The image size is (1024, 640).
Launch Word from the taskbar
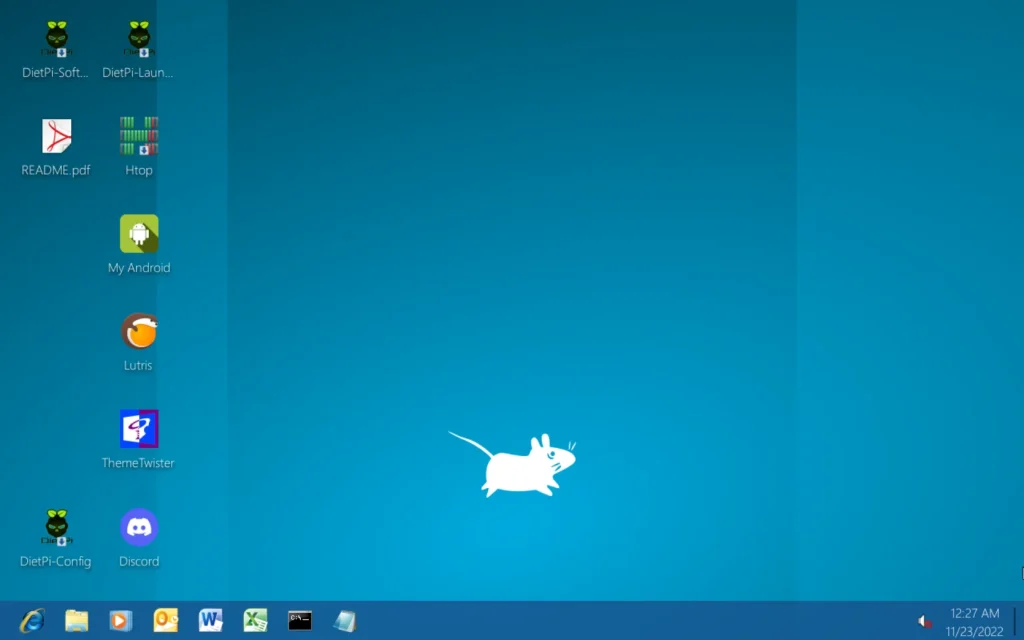pos(211,620)
